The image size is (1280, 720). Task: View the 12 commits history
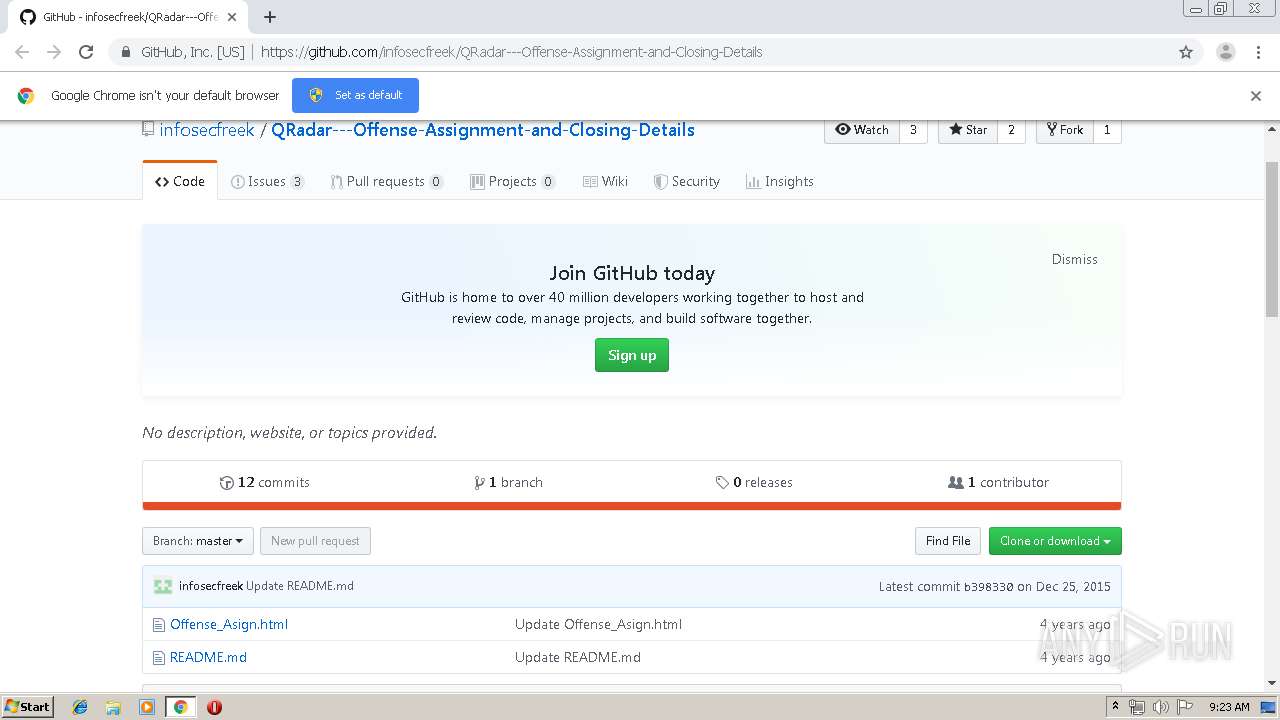[265, 482]
